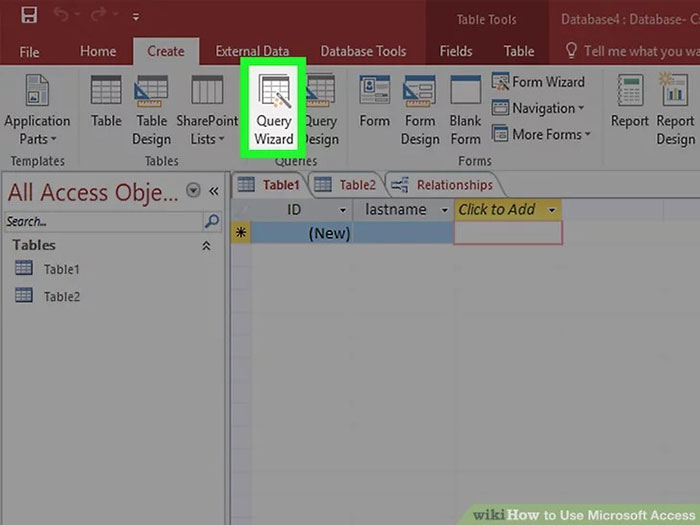Viewport: 700px width, 525px height.
Task: Click the Save icon in title bar
Action: 29,16
